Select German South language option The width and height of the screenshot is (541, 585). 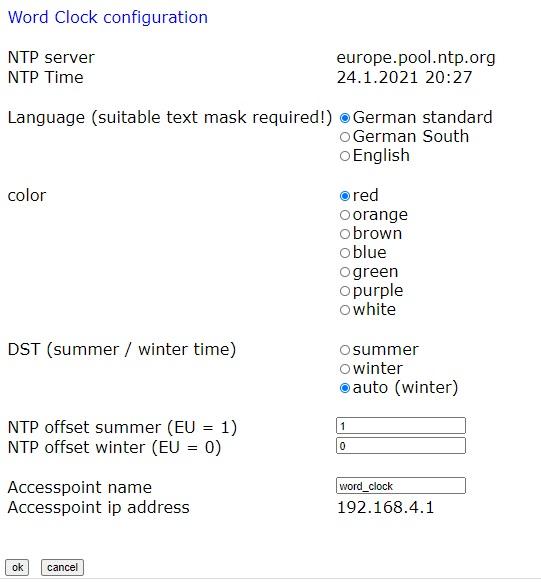click(x=345, y=137)
